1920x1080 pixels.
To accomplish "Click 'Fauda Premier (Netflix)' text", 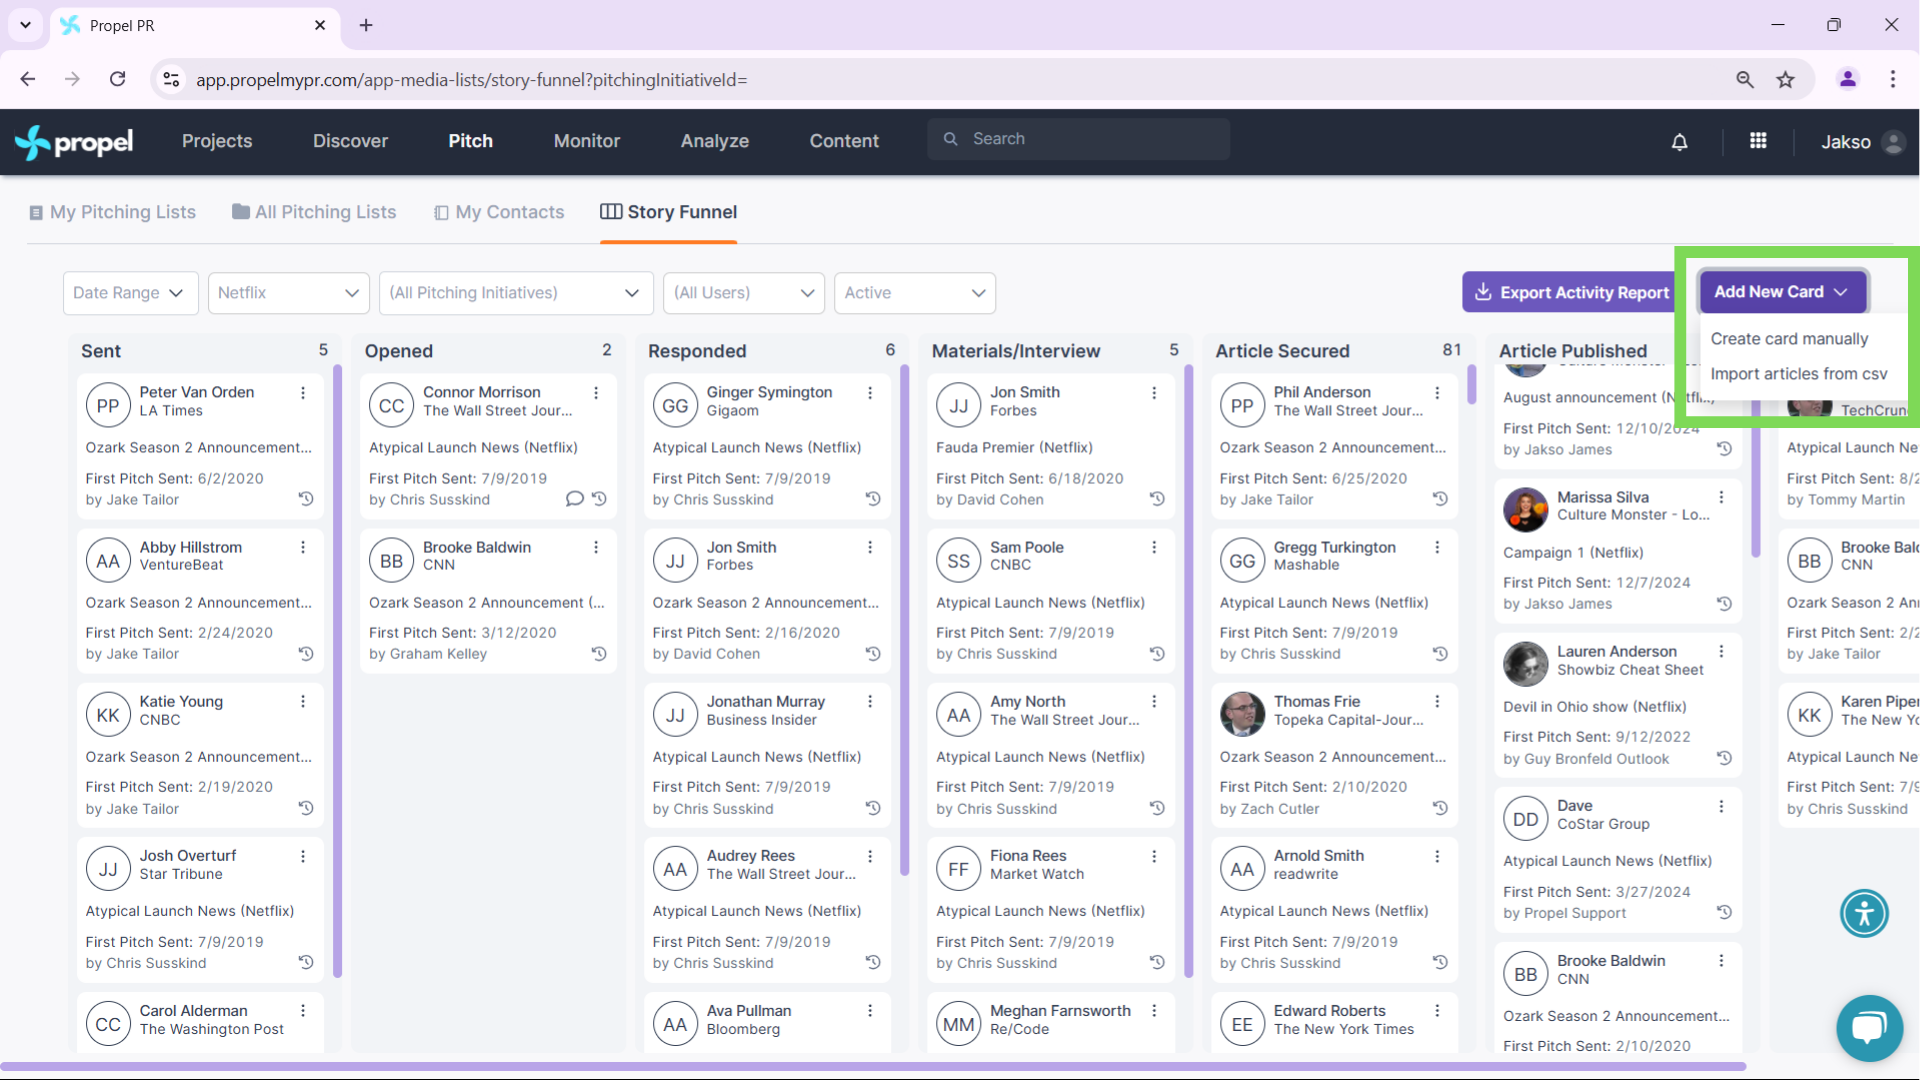I will pyautogui.click(x=1014, y=448).
